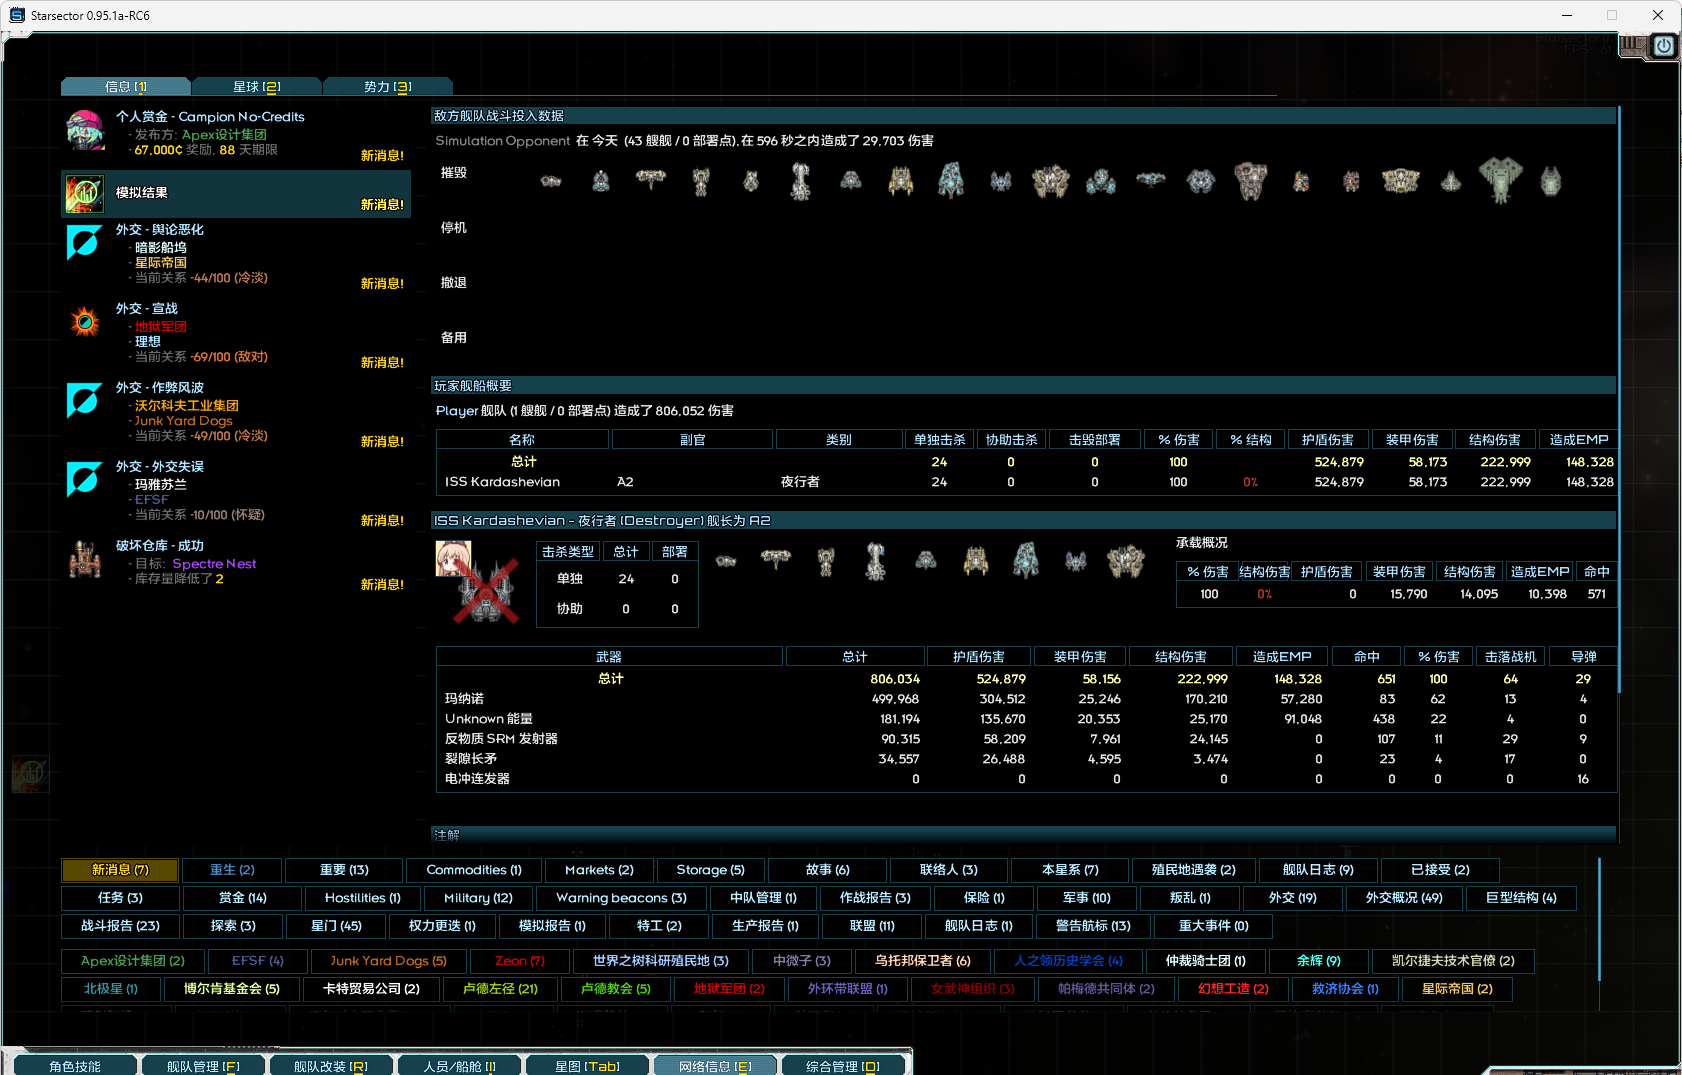Open the 舰队管理 [F] screen
This screenshot has height=1075, width=1682.
tap(203, 1066)
